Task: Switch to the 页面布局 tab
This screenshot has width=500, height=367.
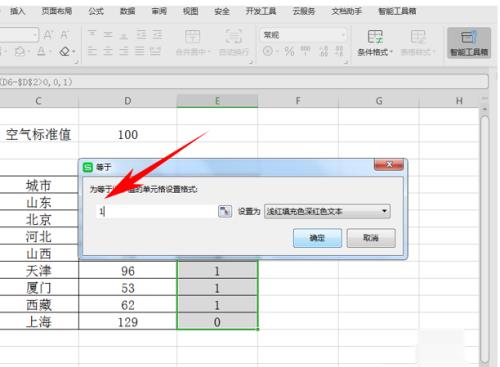Action: click(x=57, y=11)
